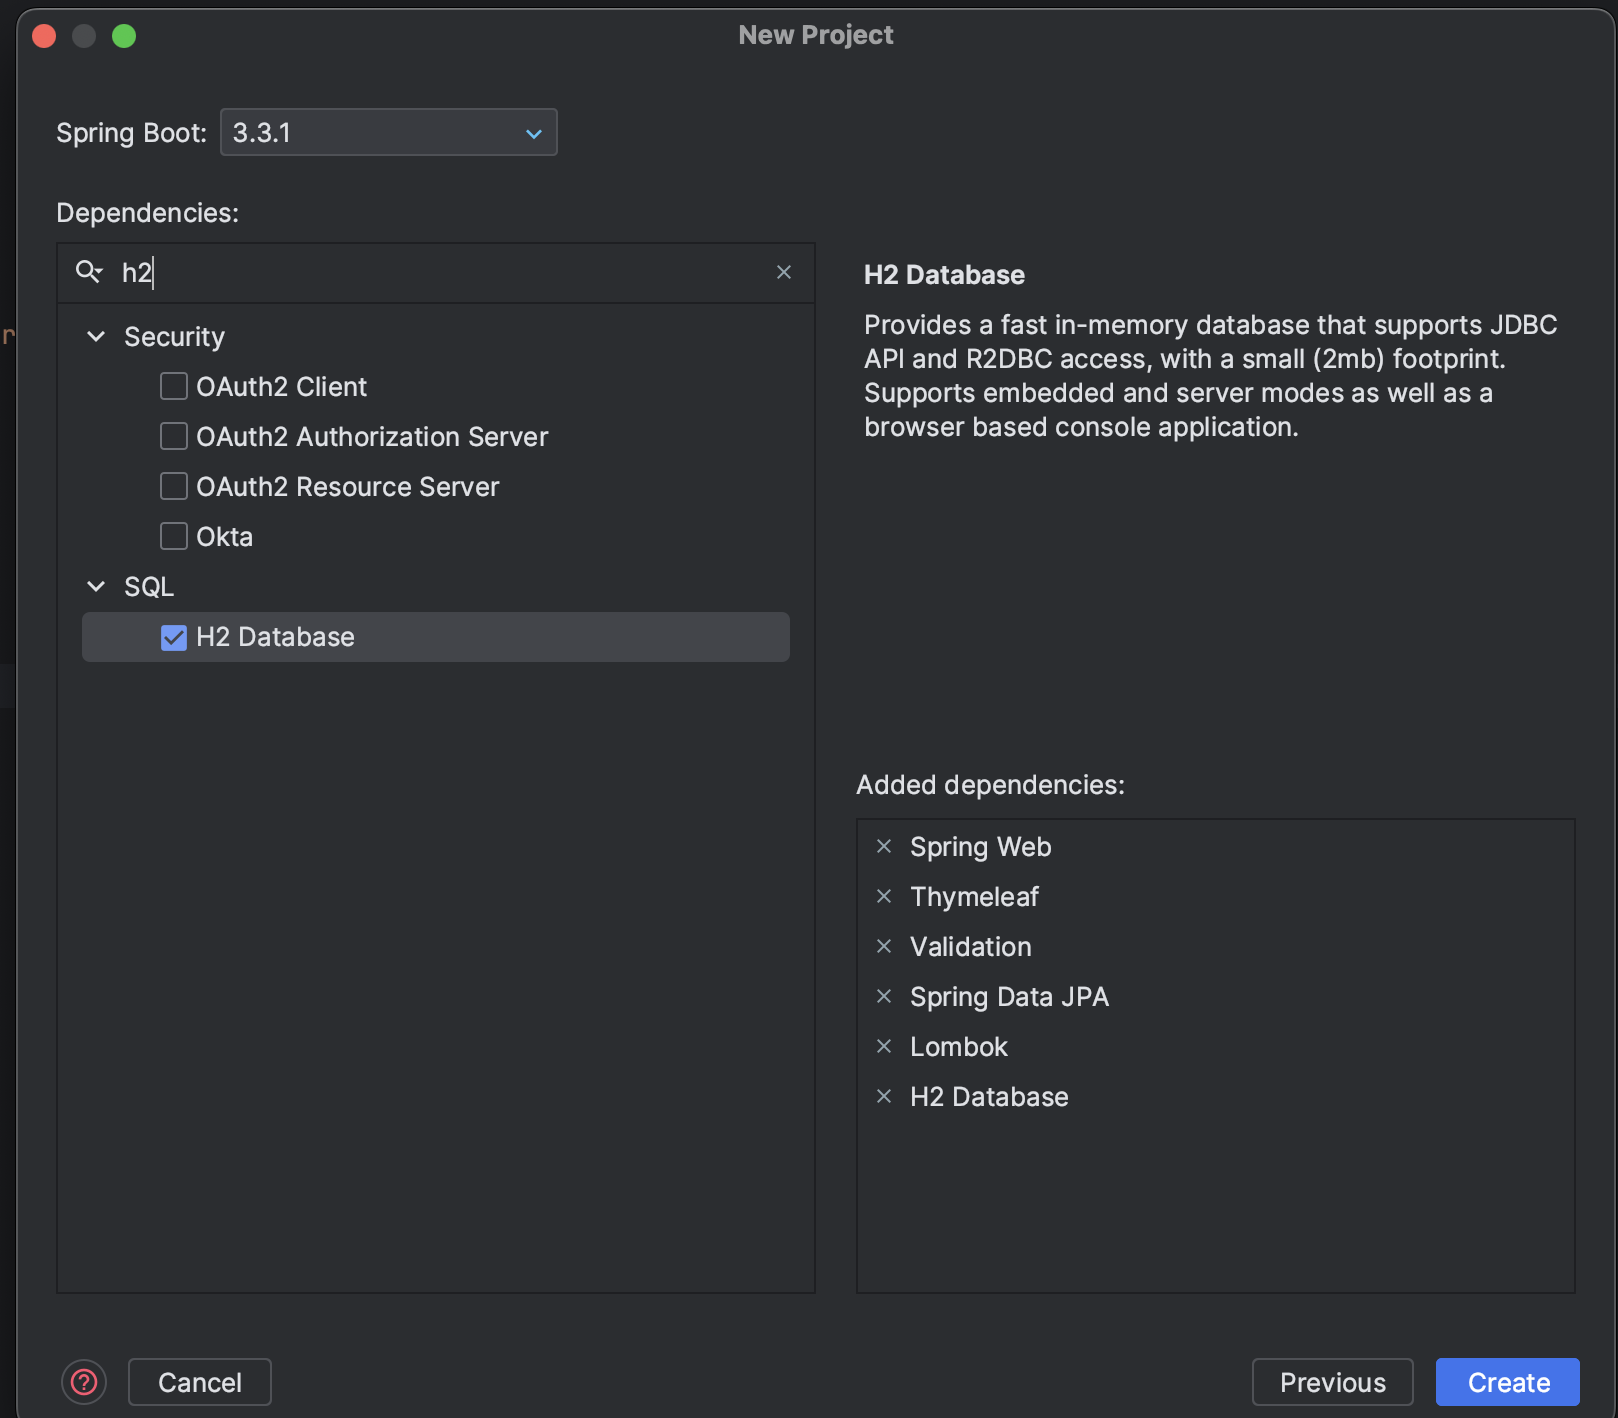1618x1418 pixels.
Task: Remove Spring Web from added dependencies
Action: [884, 847]
